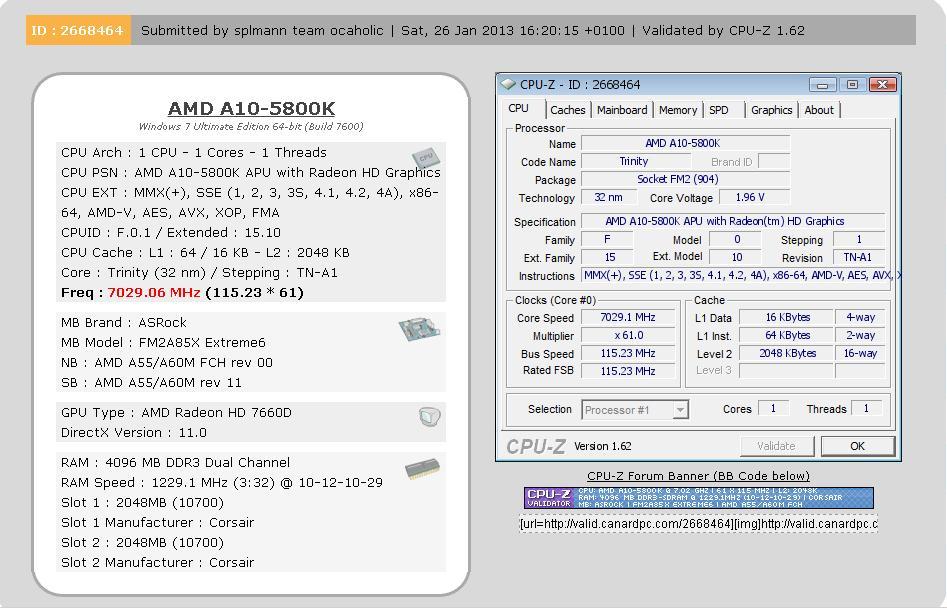Image resolution: width=947 pixels, height=608 pixels.
Task: Select the SPD tab
Action: pos(719,110)
